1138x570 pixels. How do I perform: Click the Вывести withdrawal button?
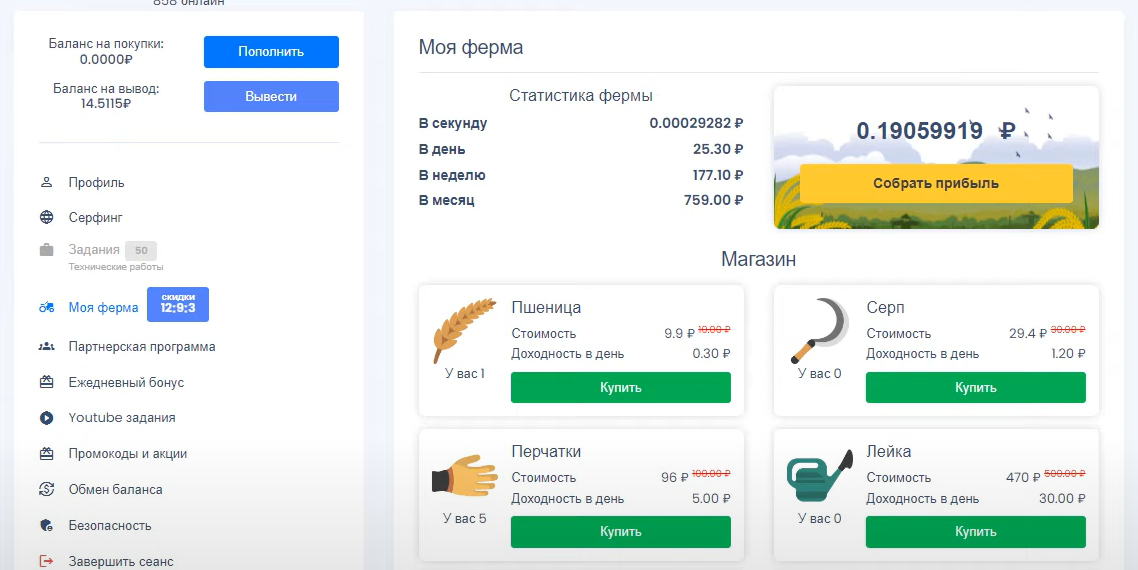[271, 96]
